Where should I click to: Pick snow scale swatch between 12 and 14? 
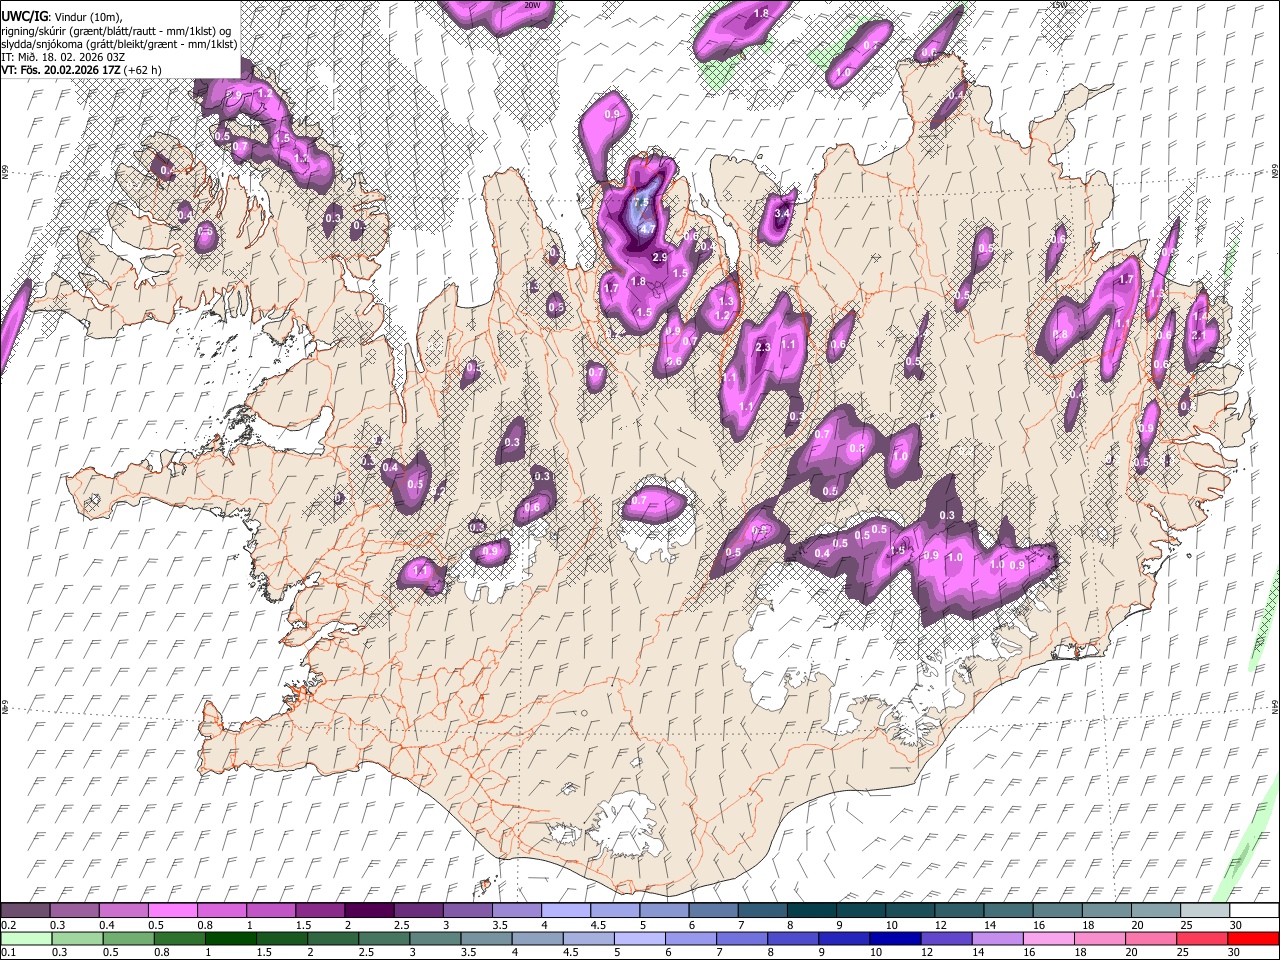click(x=958, y=911)
